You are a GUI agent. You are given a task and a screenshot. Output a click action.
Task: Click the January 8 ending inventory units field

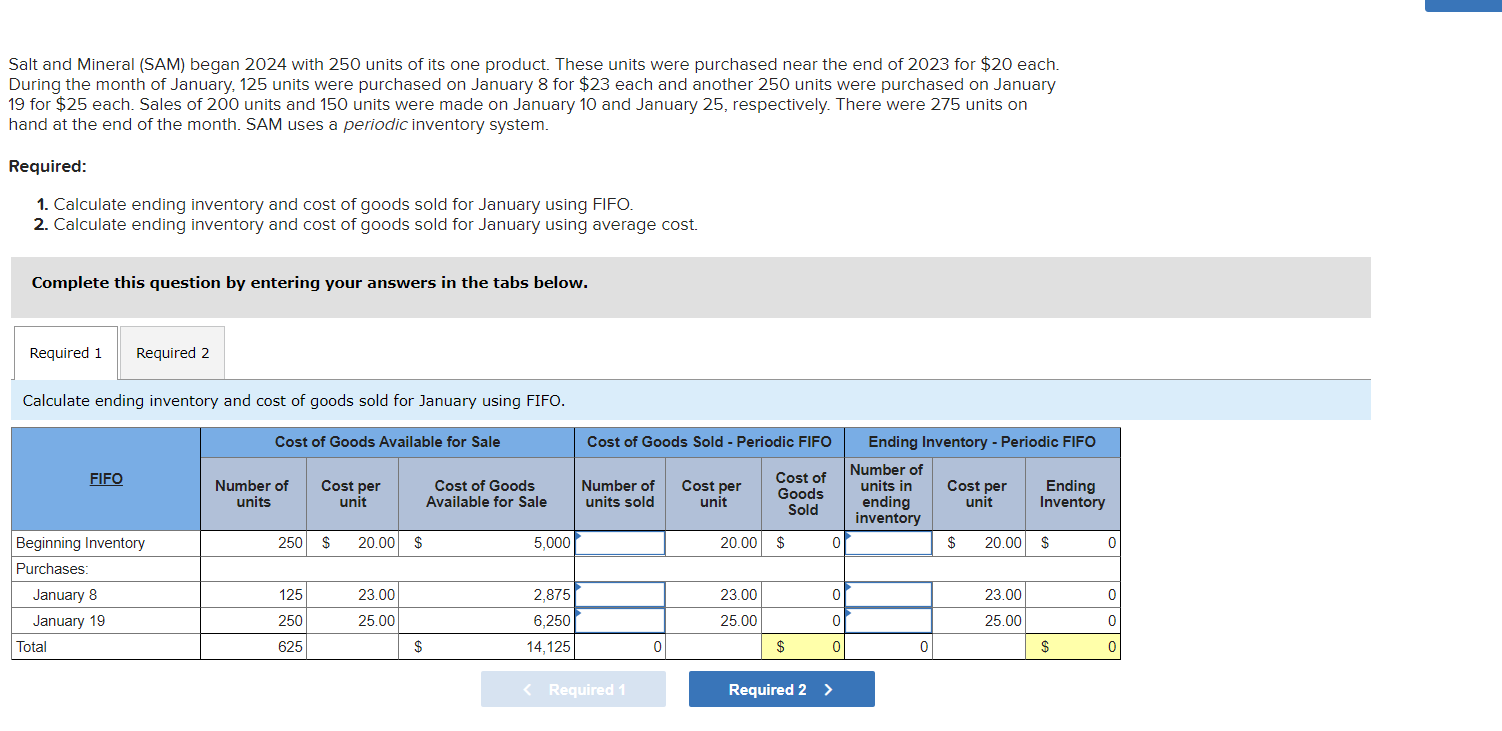pos(888,594)
